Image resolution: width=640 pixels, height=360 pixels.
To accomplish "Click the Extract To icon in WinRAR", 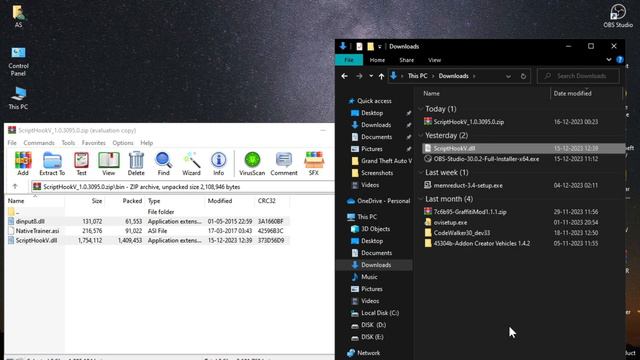I will 52,164.
